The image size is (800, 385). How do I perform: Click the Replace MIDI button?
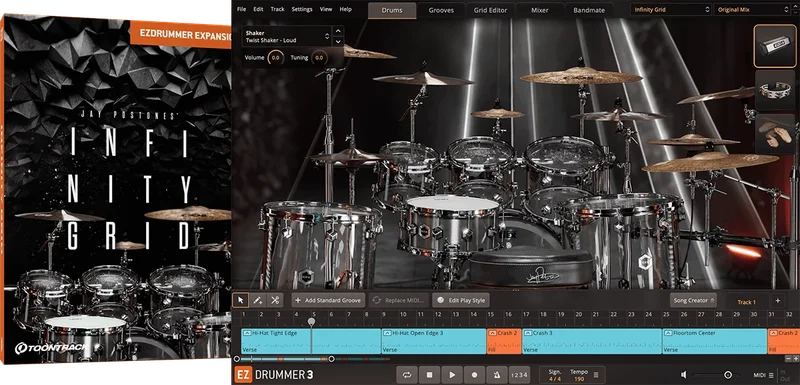pos(398,300)
